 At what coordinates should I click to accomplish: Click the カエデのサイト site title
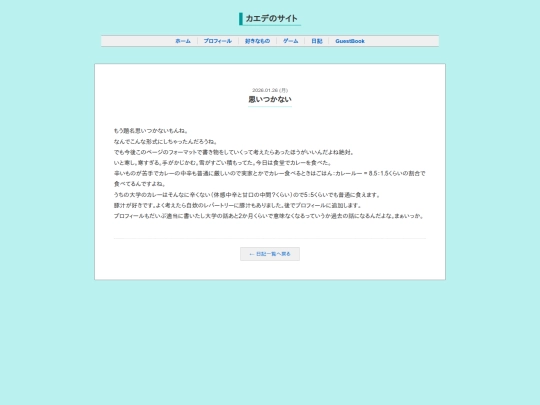coord(271,19)
